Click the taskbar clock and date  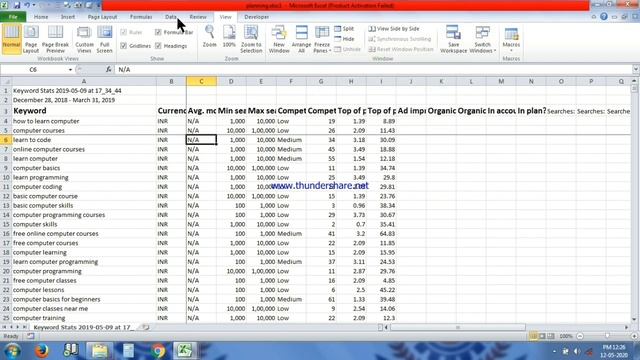click(x=613, y=351)
